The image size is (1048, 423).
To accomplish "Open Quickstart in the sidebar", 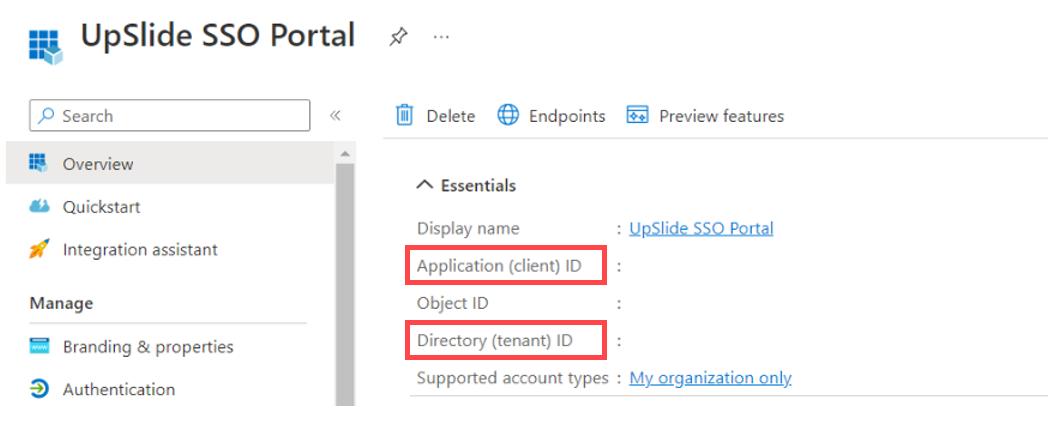I will point(102,206).
